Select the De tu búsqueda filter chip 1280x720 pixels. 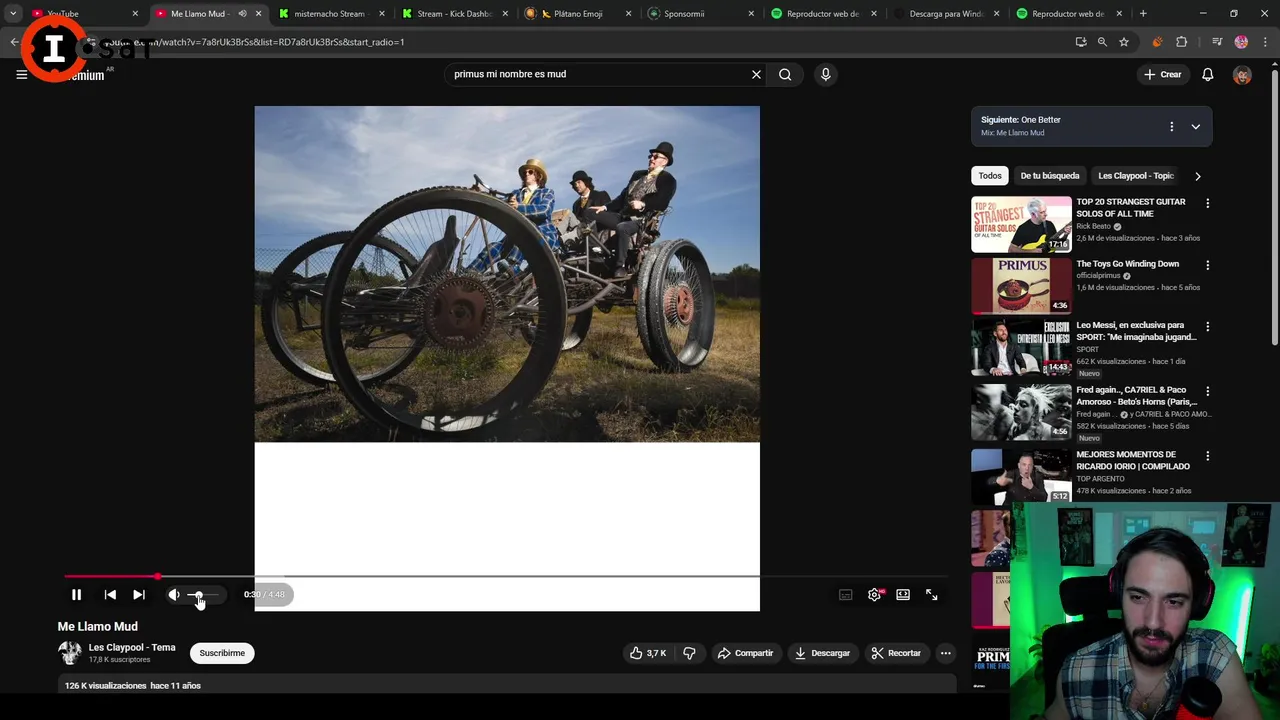point(1050,176)
